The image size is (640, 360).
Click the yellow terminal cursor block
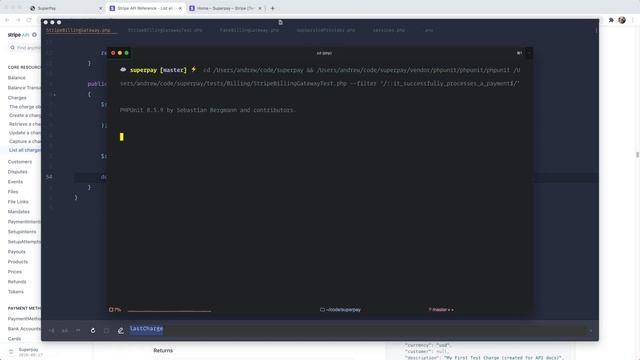(122, 137)
